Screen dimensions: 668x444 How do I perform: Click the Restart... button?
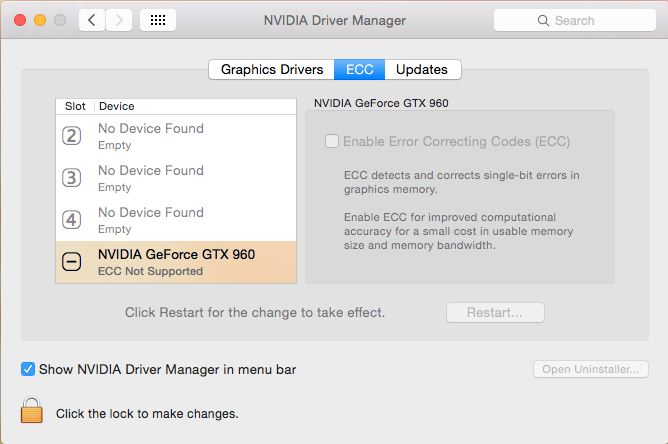click(x=495, y=312)
